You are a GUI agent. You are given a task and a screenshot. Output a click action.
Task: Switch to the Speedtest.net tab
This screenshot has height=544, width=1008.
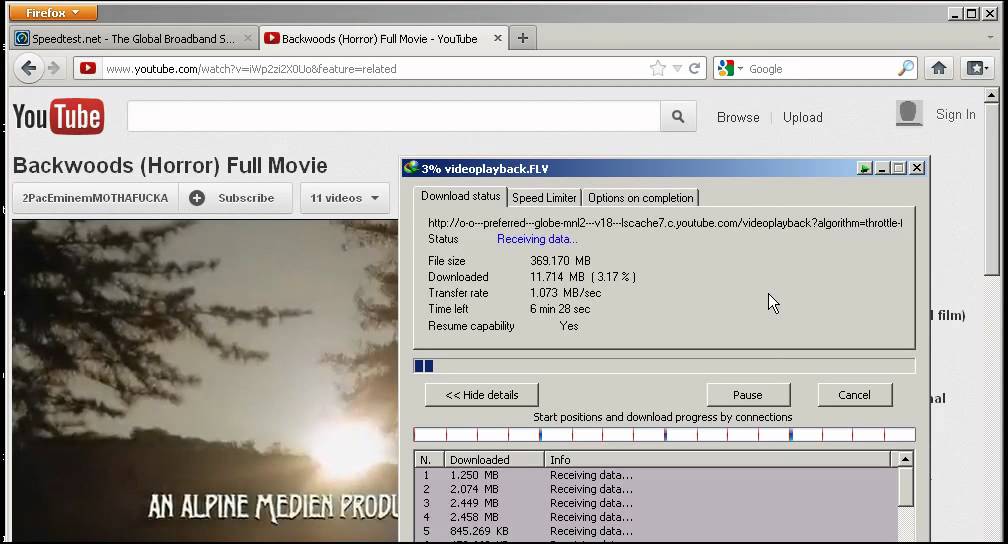click(134, 39)
